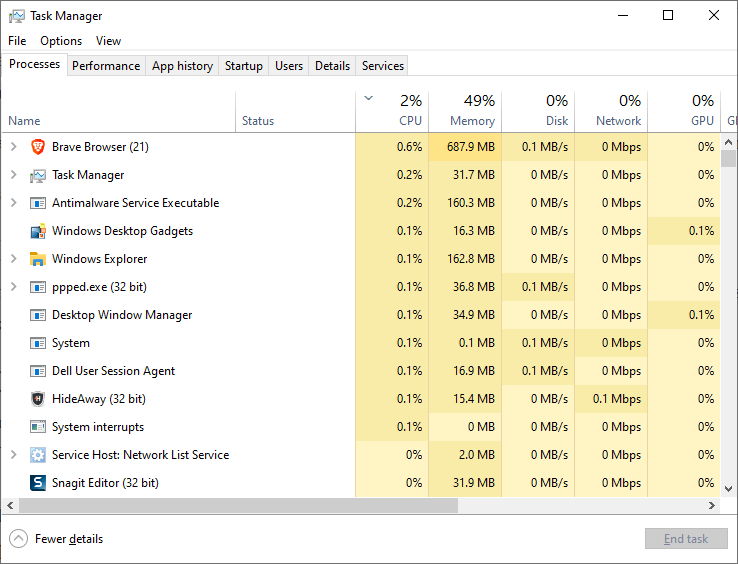
Task: Expand the Windows Explorer process group
Action: pyautogui.click(x=14, y=259)
